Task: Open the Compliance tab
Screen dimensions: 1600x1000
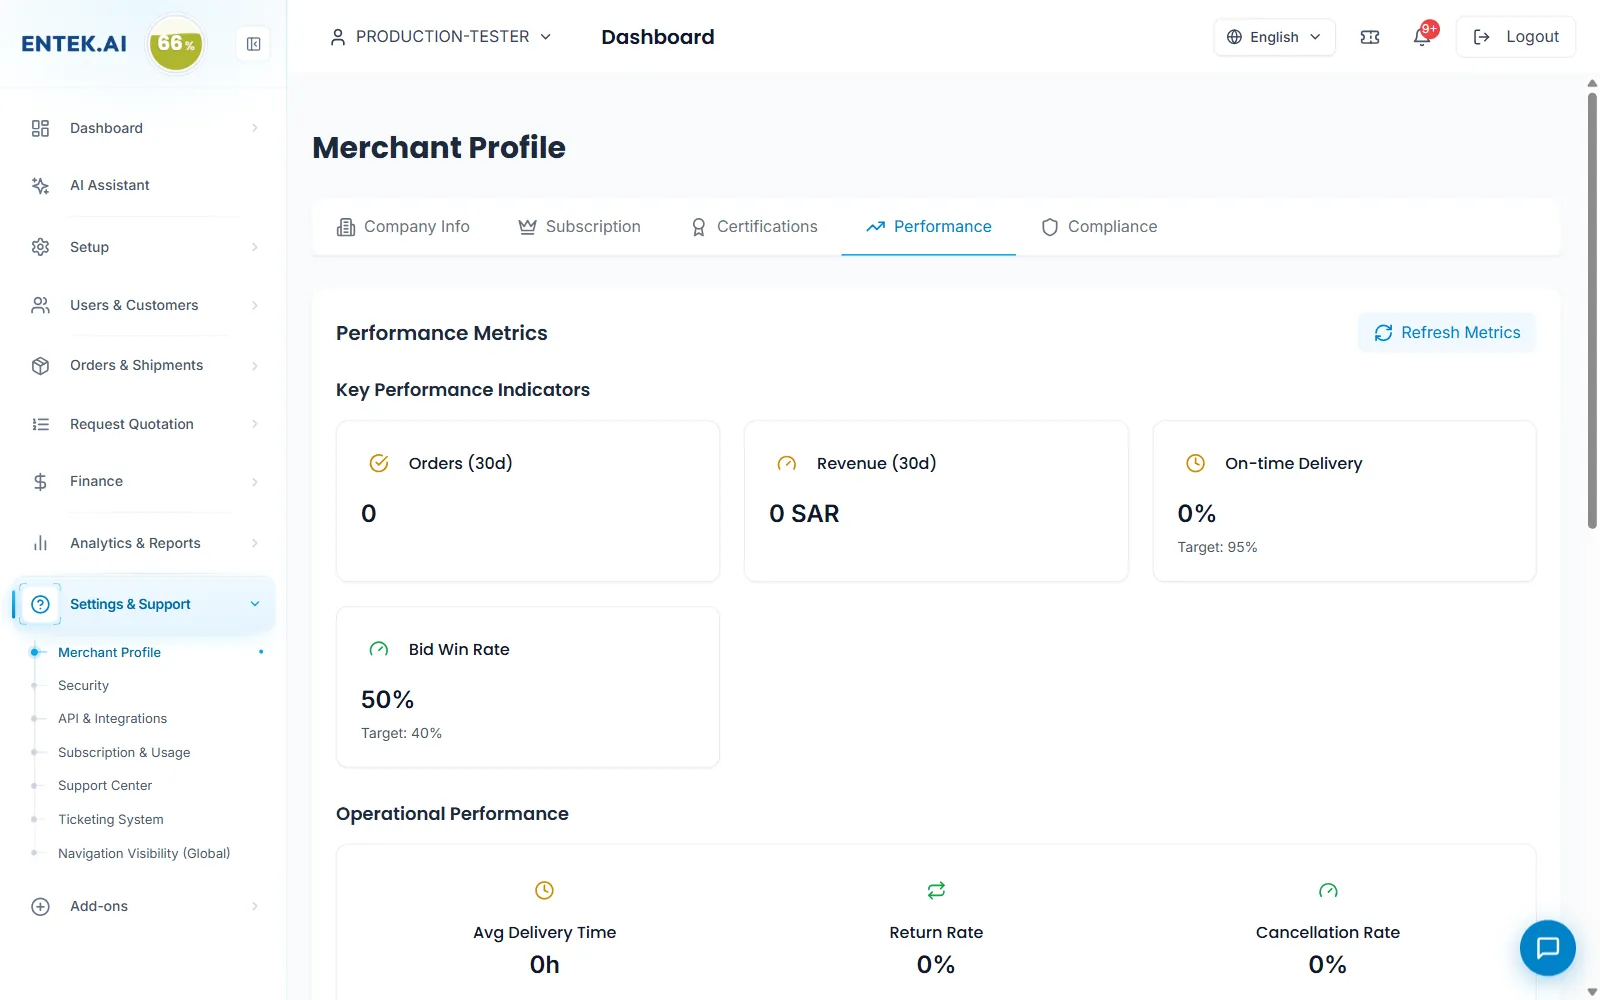Action: [1099, 227]
